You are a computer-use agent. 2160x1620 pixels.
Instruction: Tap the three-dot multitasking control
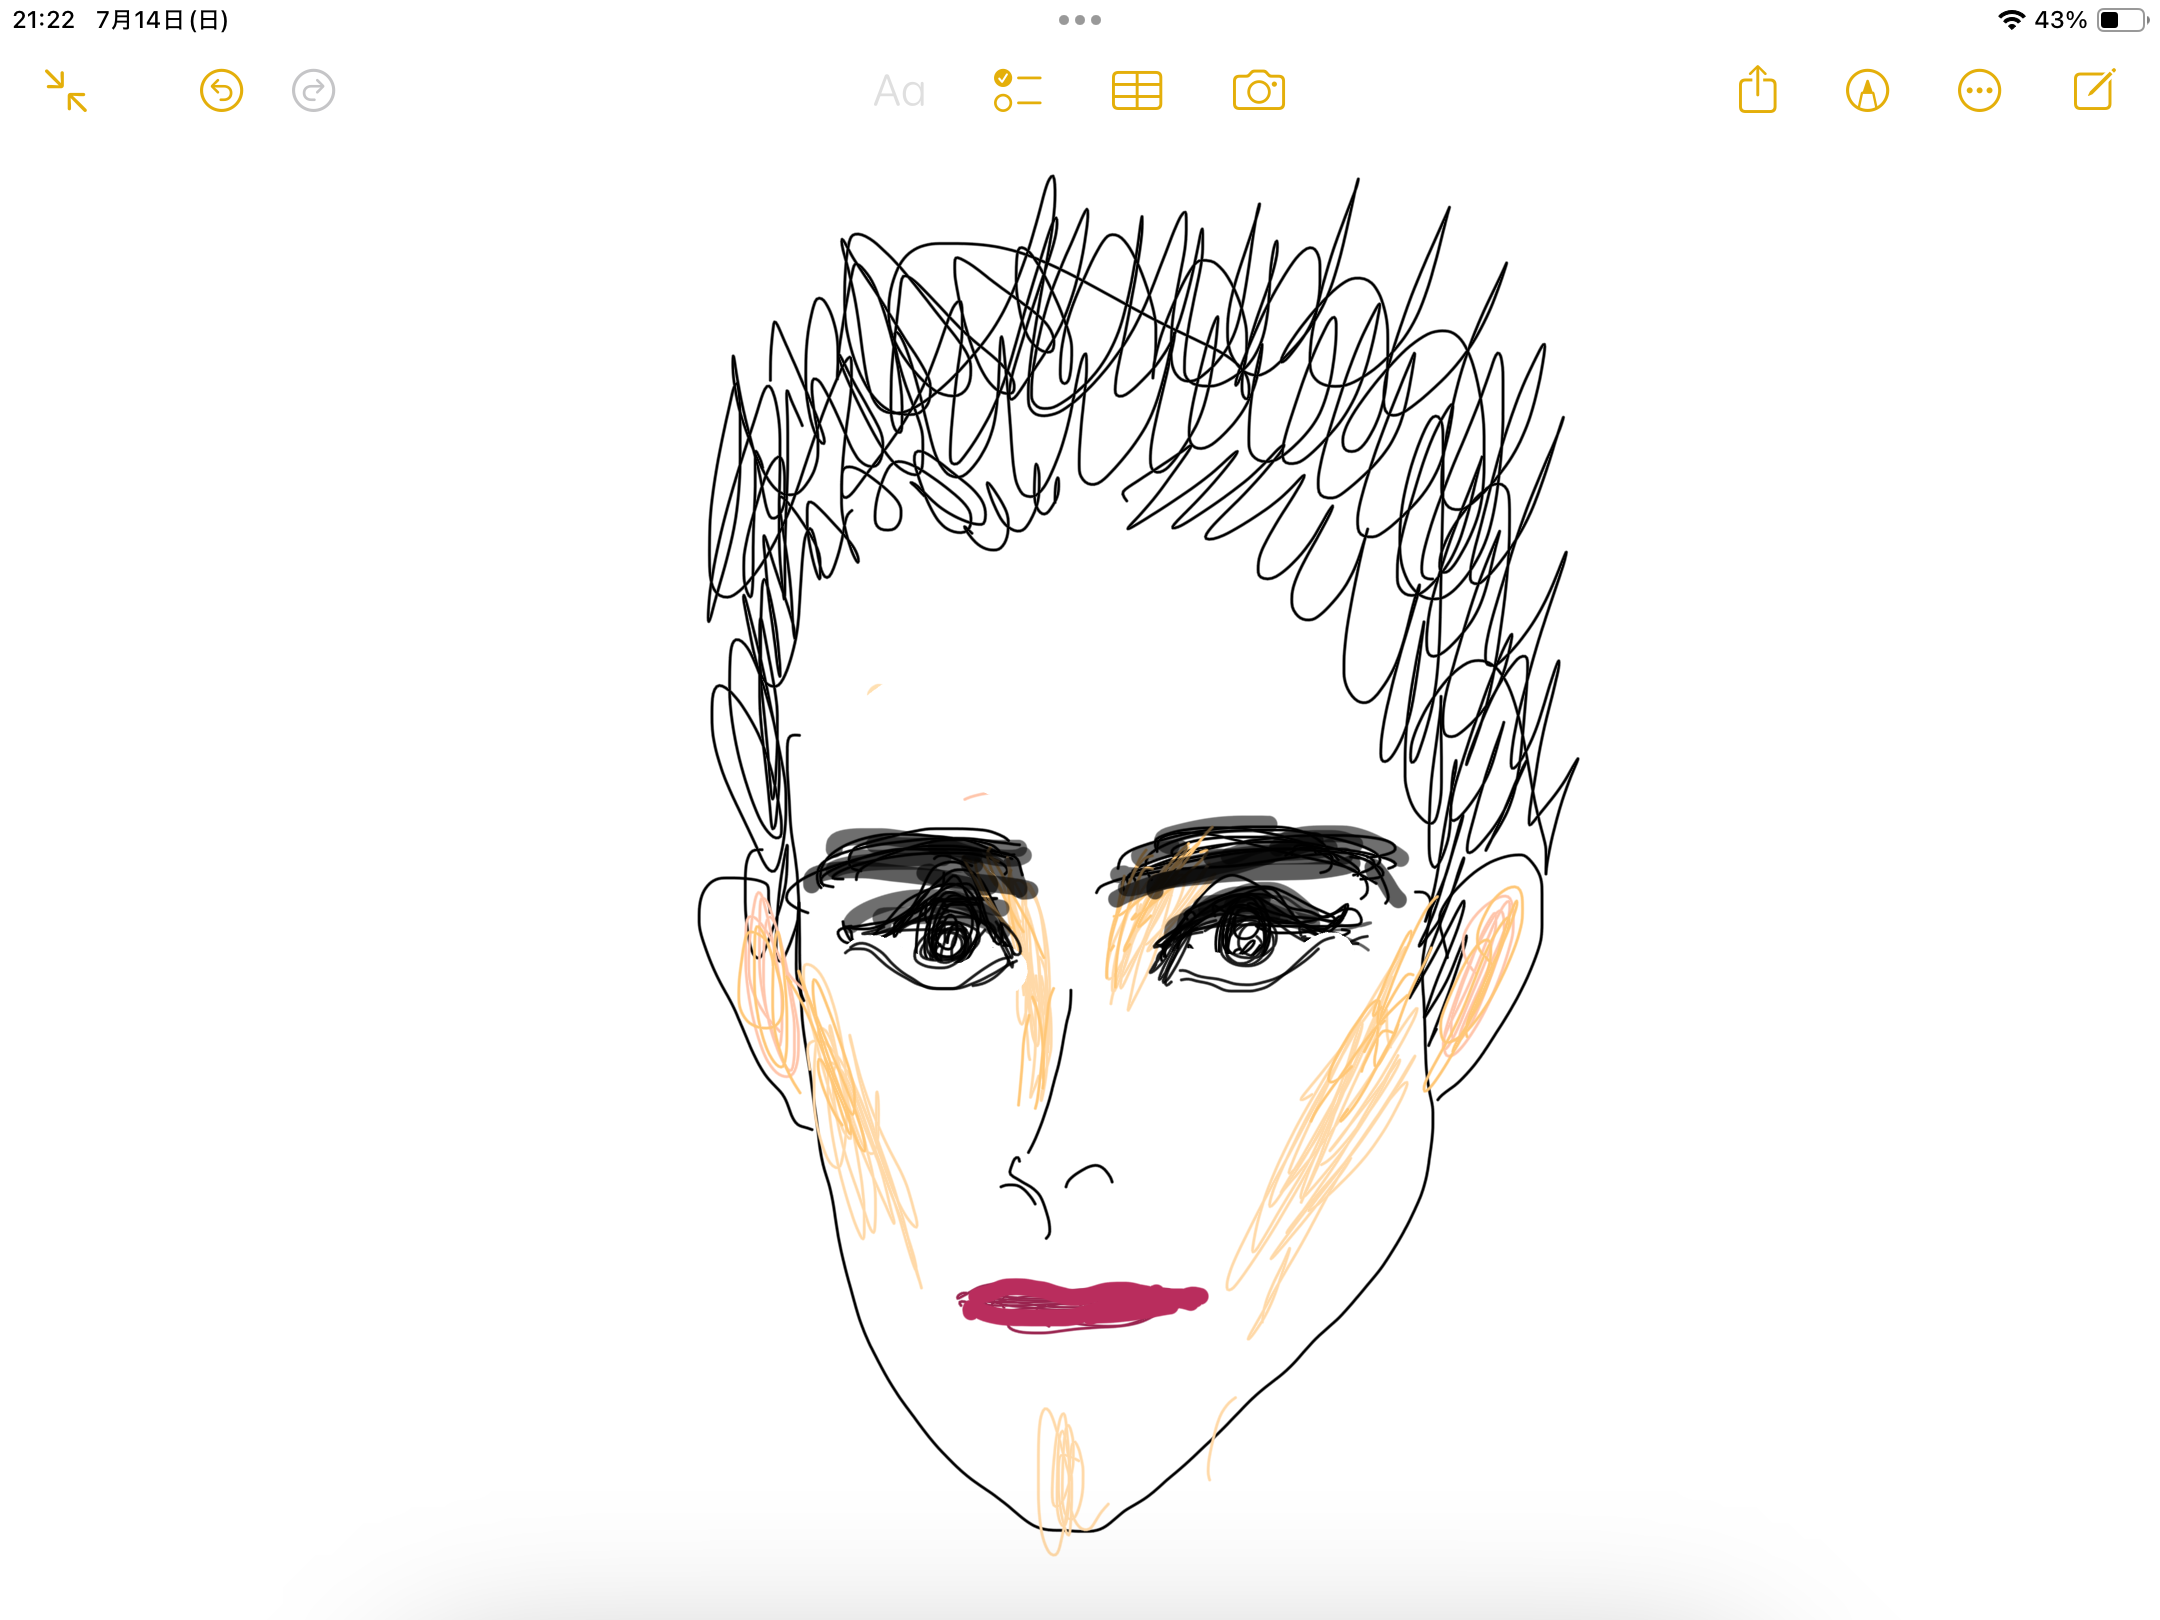(x=1080, y=20)
